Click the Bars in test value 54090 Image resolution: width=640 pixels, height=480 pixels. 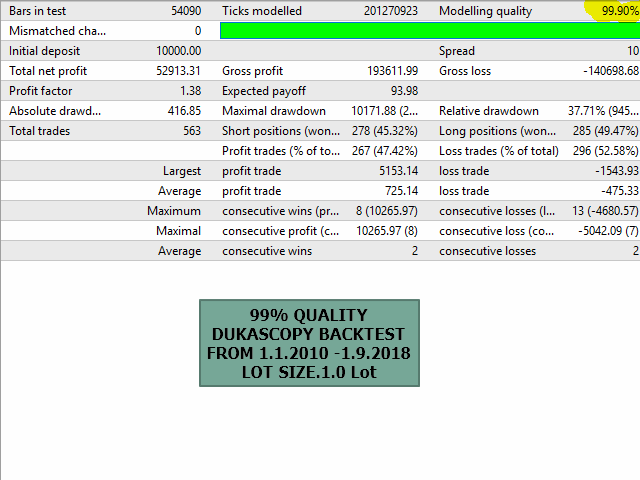tap(186, 11)
